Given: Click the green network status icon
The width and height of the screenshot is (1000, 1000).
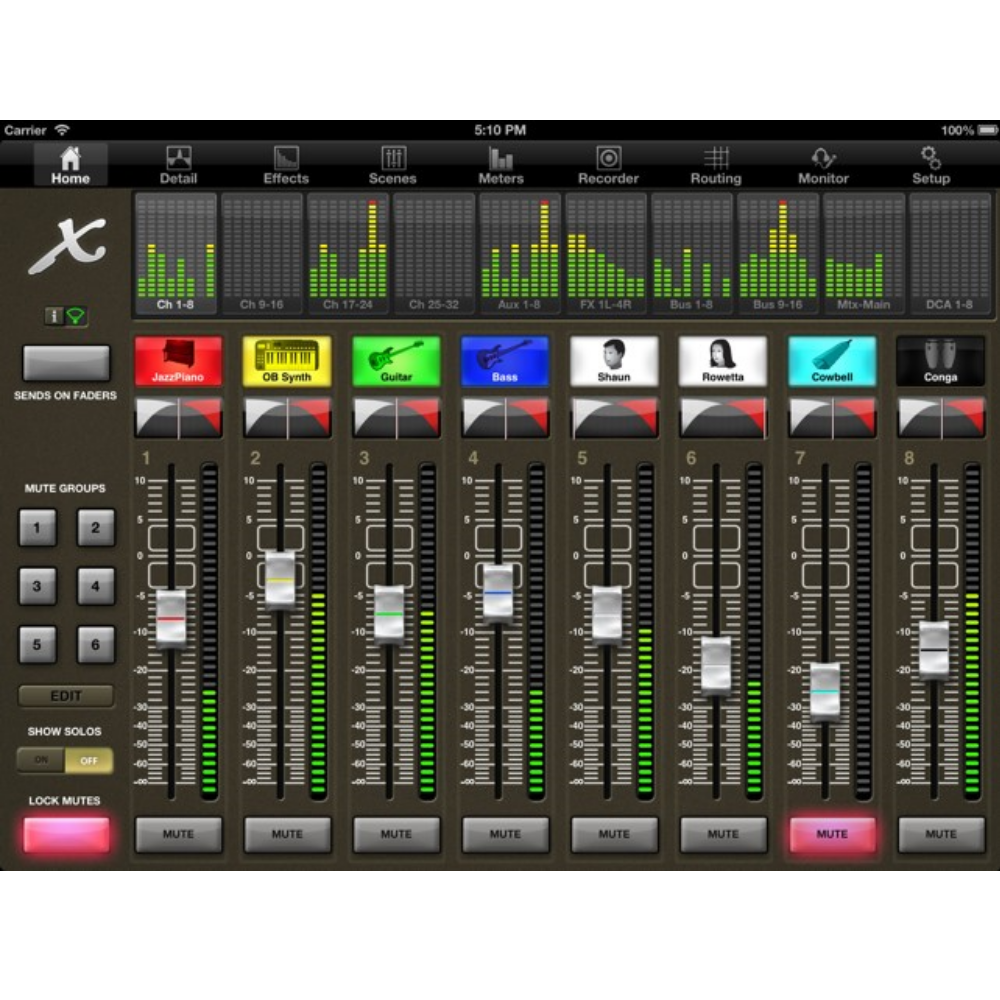Looking at the screenshot, I should click(x=76, y=316).
